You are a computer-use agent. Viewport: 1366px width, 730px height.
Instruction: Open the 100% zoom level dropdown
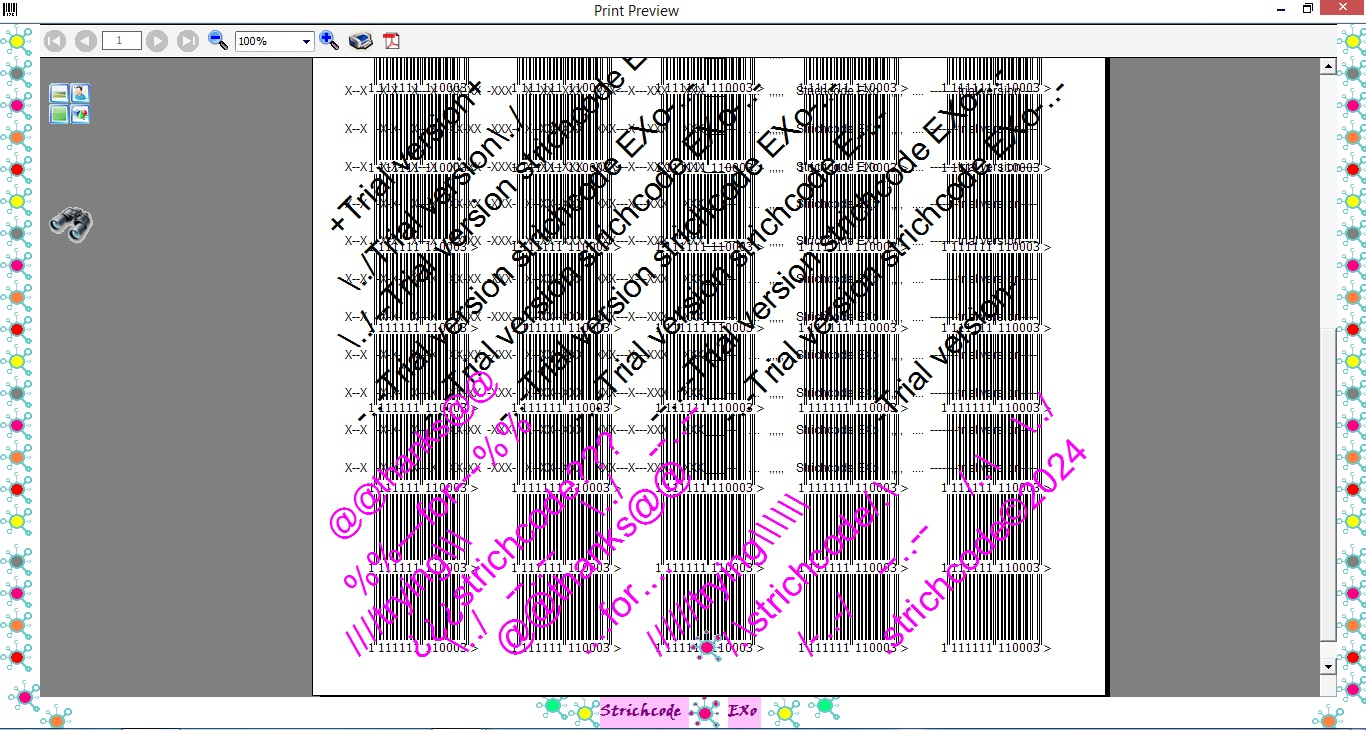tap(306, 42)
